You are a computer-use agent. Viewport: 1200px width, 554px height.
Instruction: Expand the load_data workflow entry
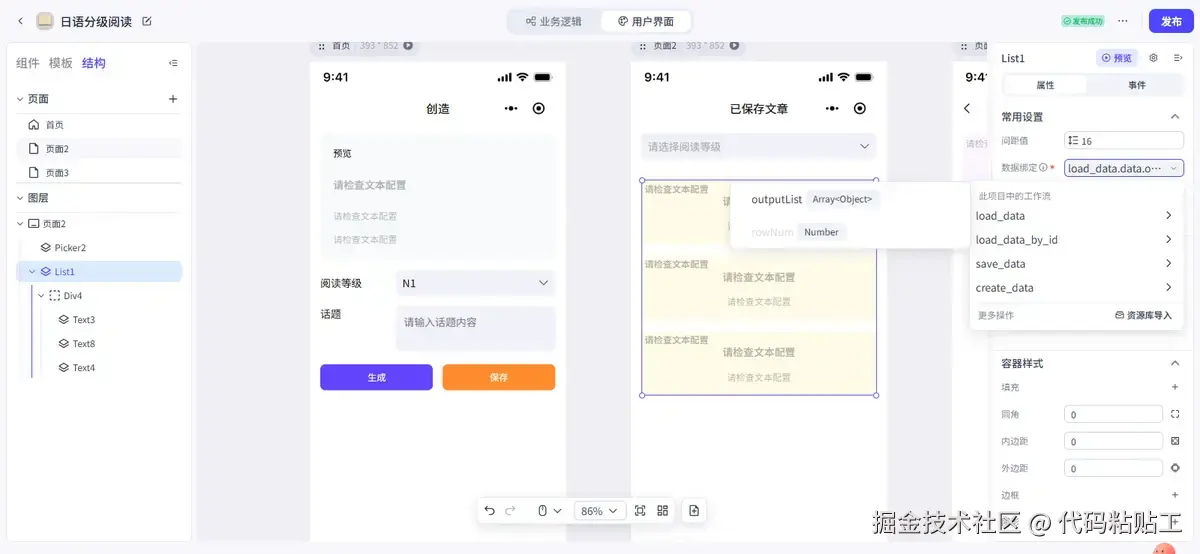click(1076, 216)
